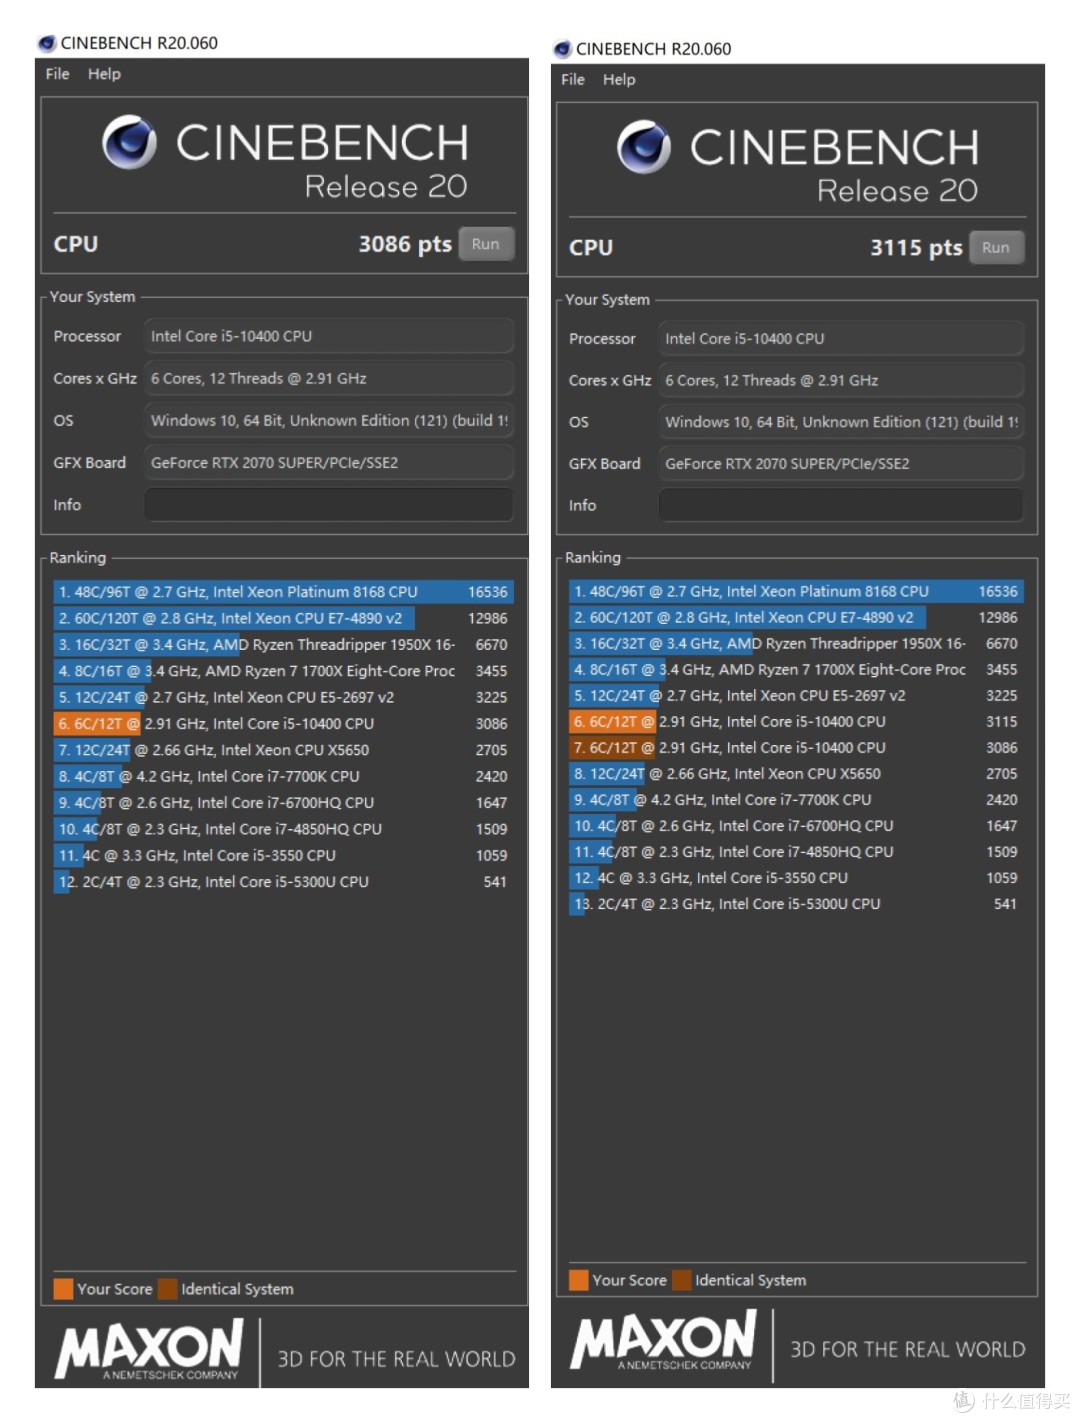Select i7-4850HQ ranking row, left window
1080x1423 pixels.
tap(283, 829)
